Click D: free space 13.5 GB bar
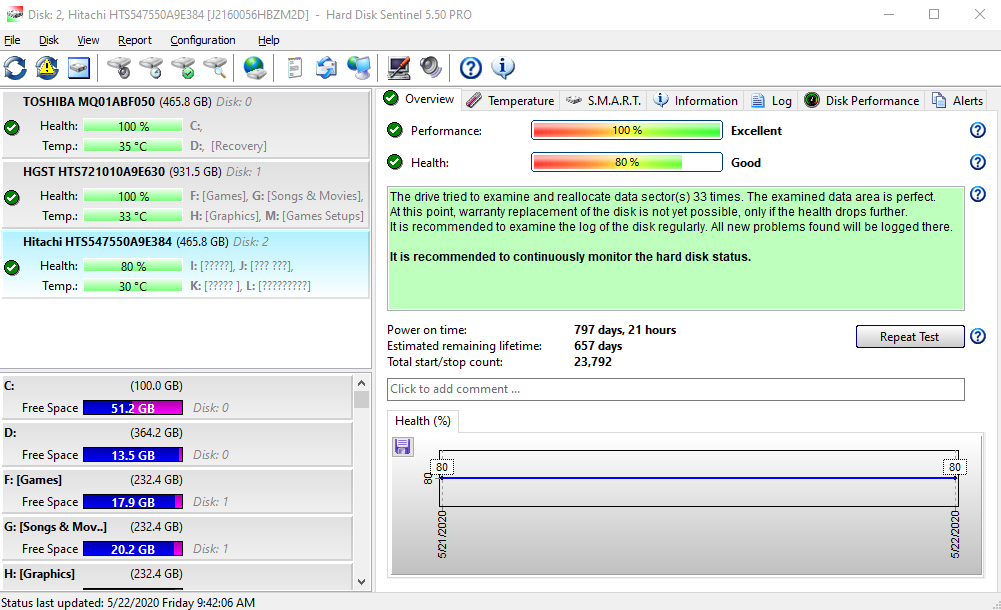The image size is (1001, 610). click(133, 455)
